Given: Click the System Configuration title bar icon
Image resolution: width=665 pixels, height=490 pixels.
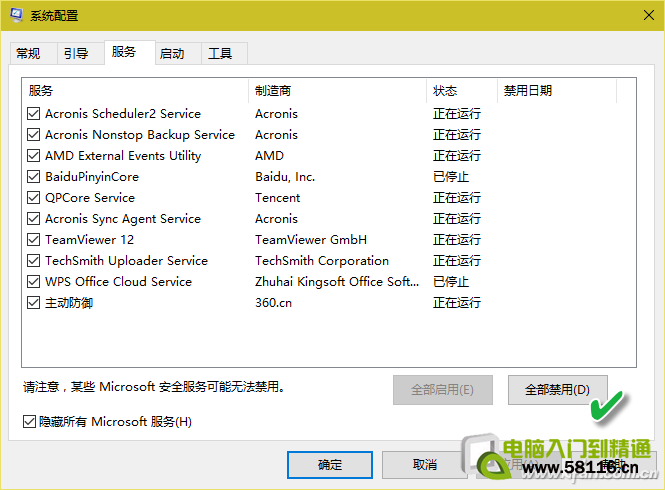Looking at the screenshot, I should coord(16,15).
